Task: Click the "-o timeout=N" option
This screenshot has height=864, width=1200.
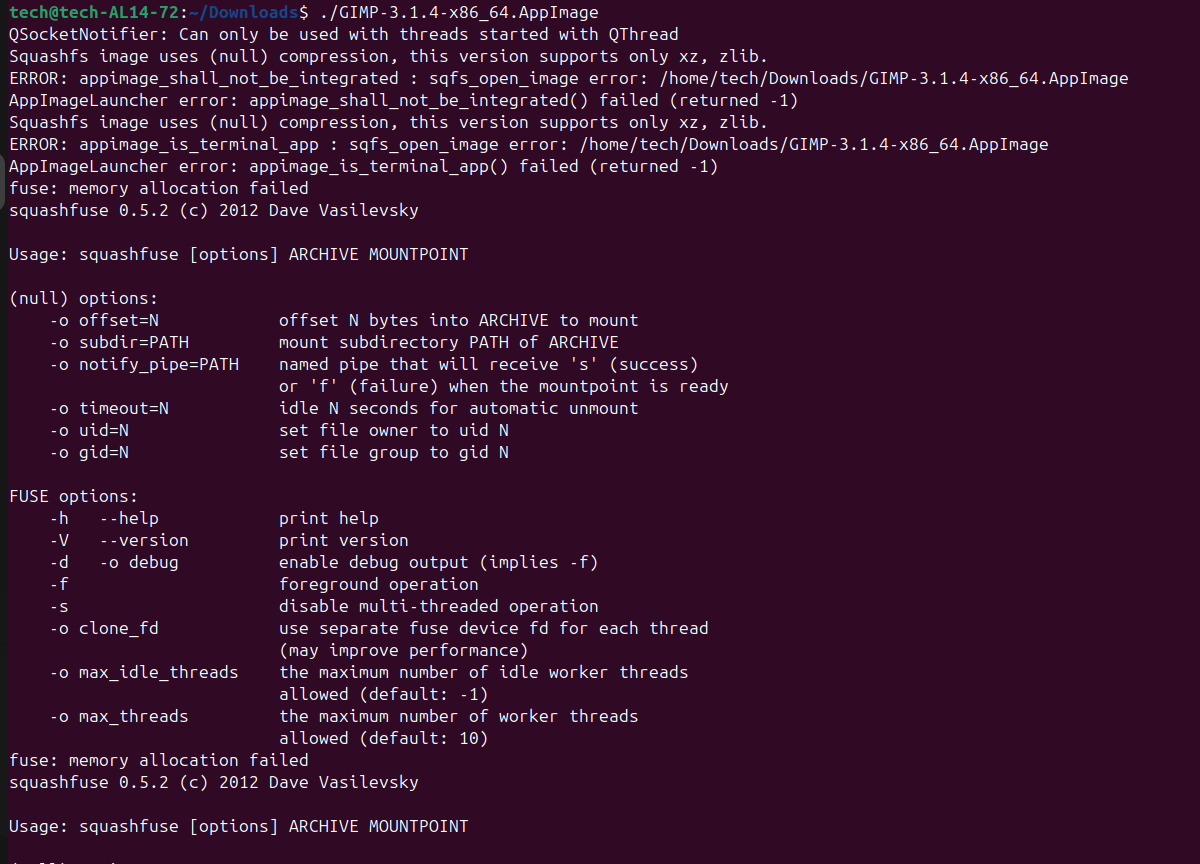Action: [x=109, y=409]
